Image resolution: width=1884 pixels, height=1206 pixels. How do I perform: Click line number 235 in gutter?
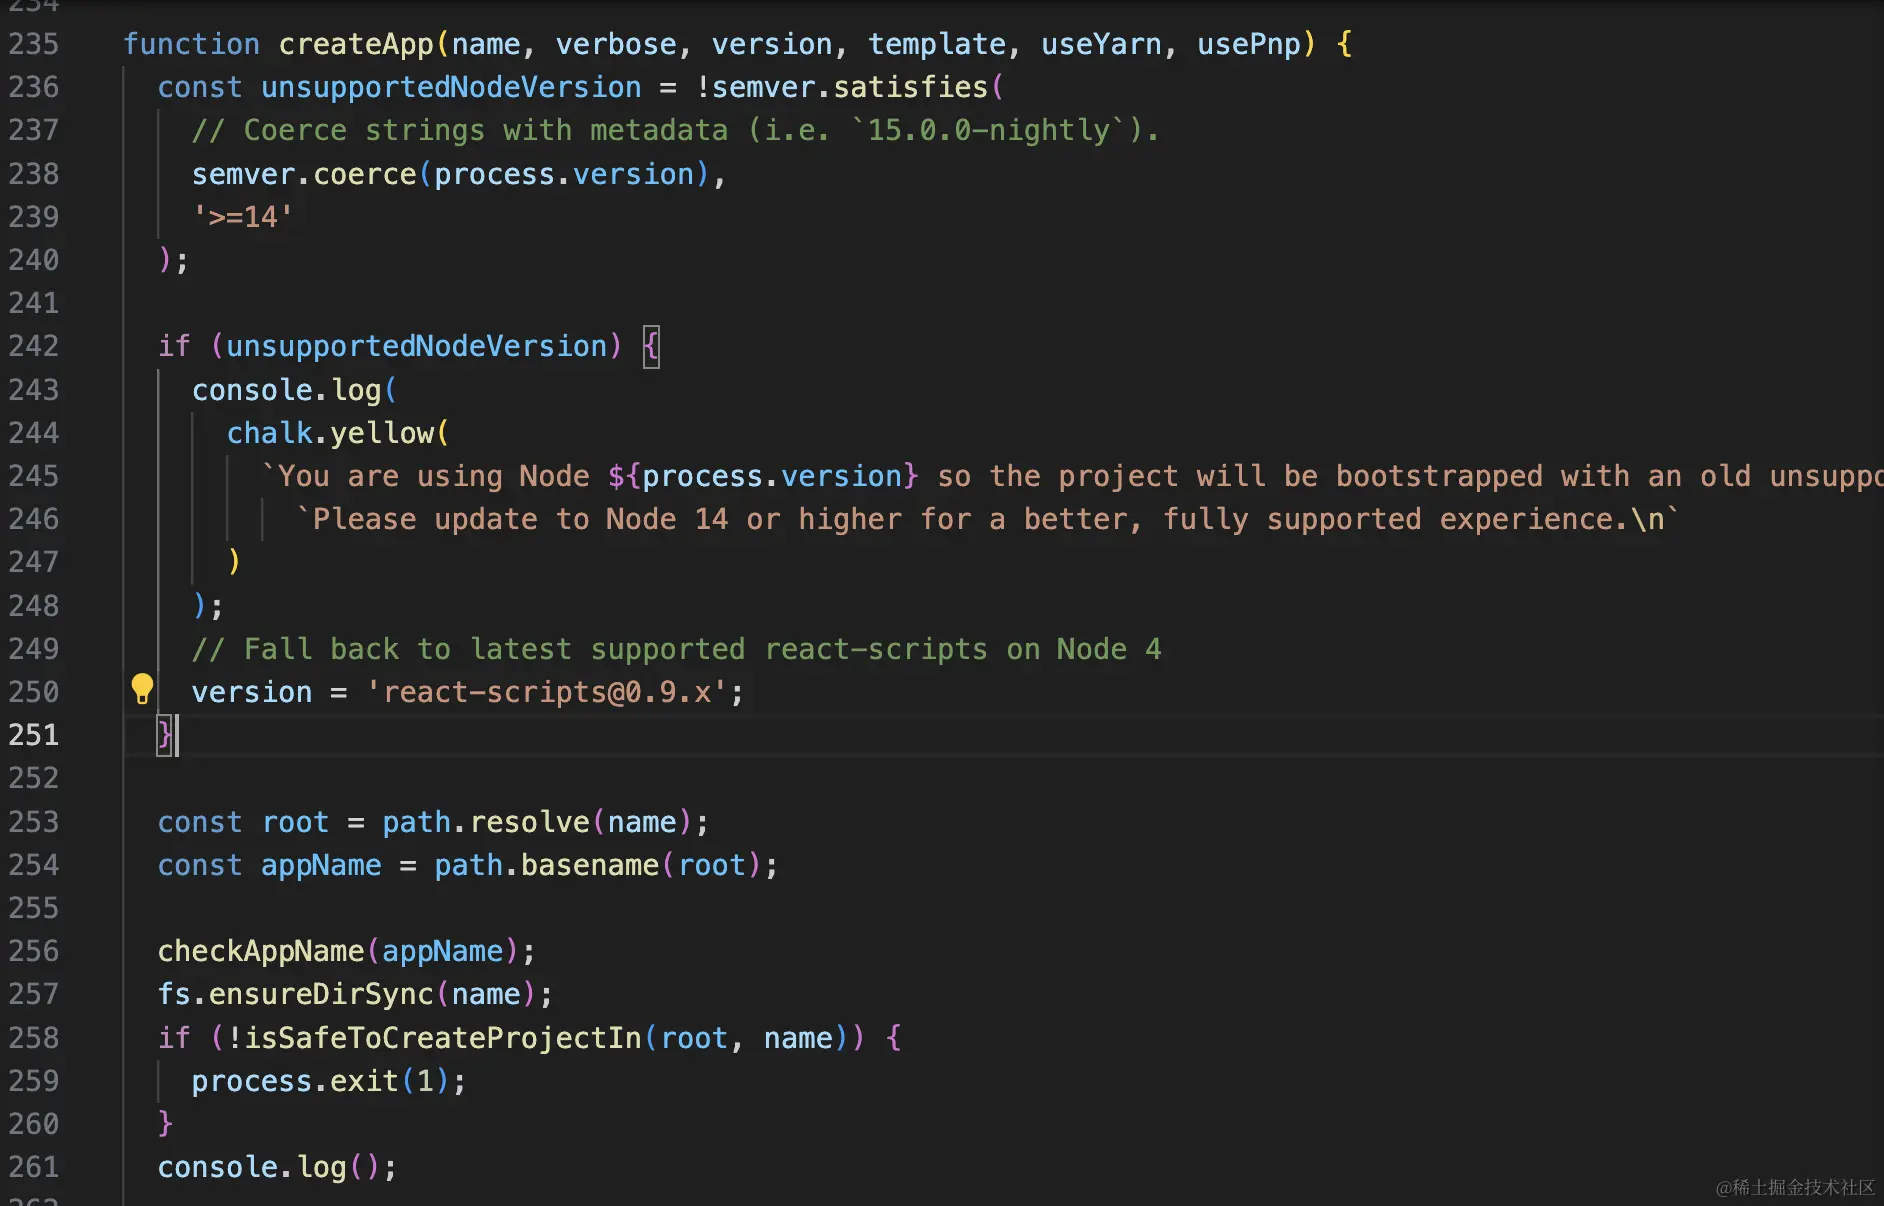[x=34, y=44]
